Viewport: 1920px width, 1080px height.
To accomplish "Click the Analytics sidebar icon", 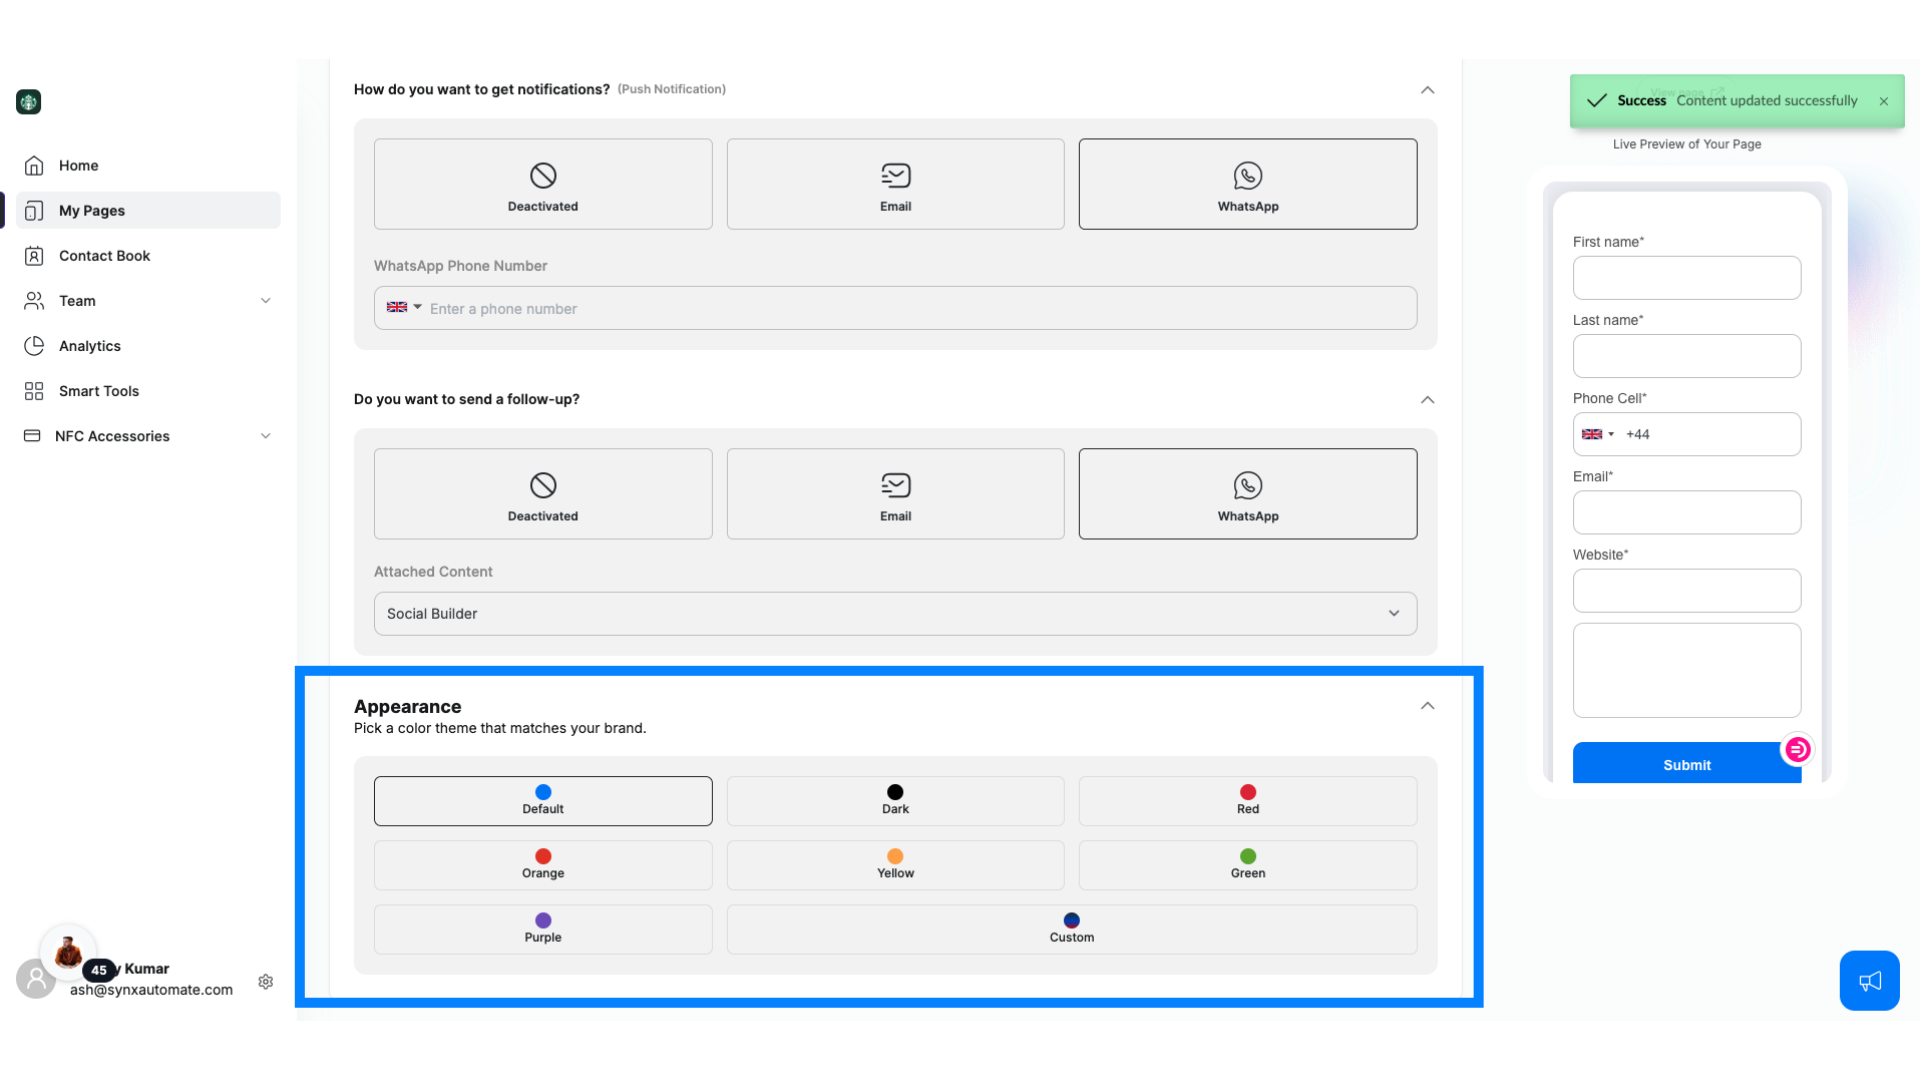I will tap(34, 345).
